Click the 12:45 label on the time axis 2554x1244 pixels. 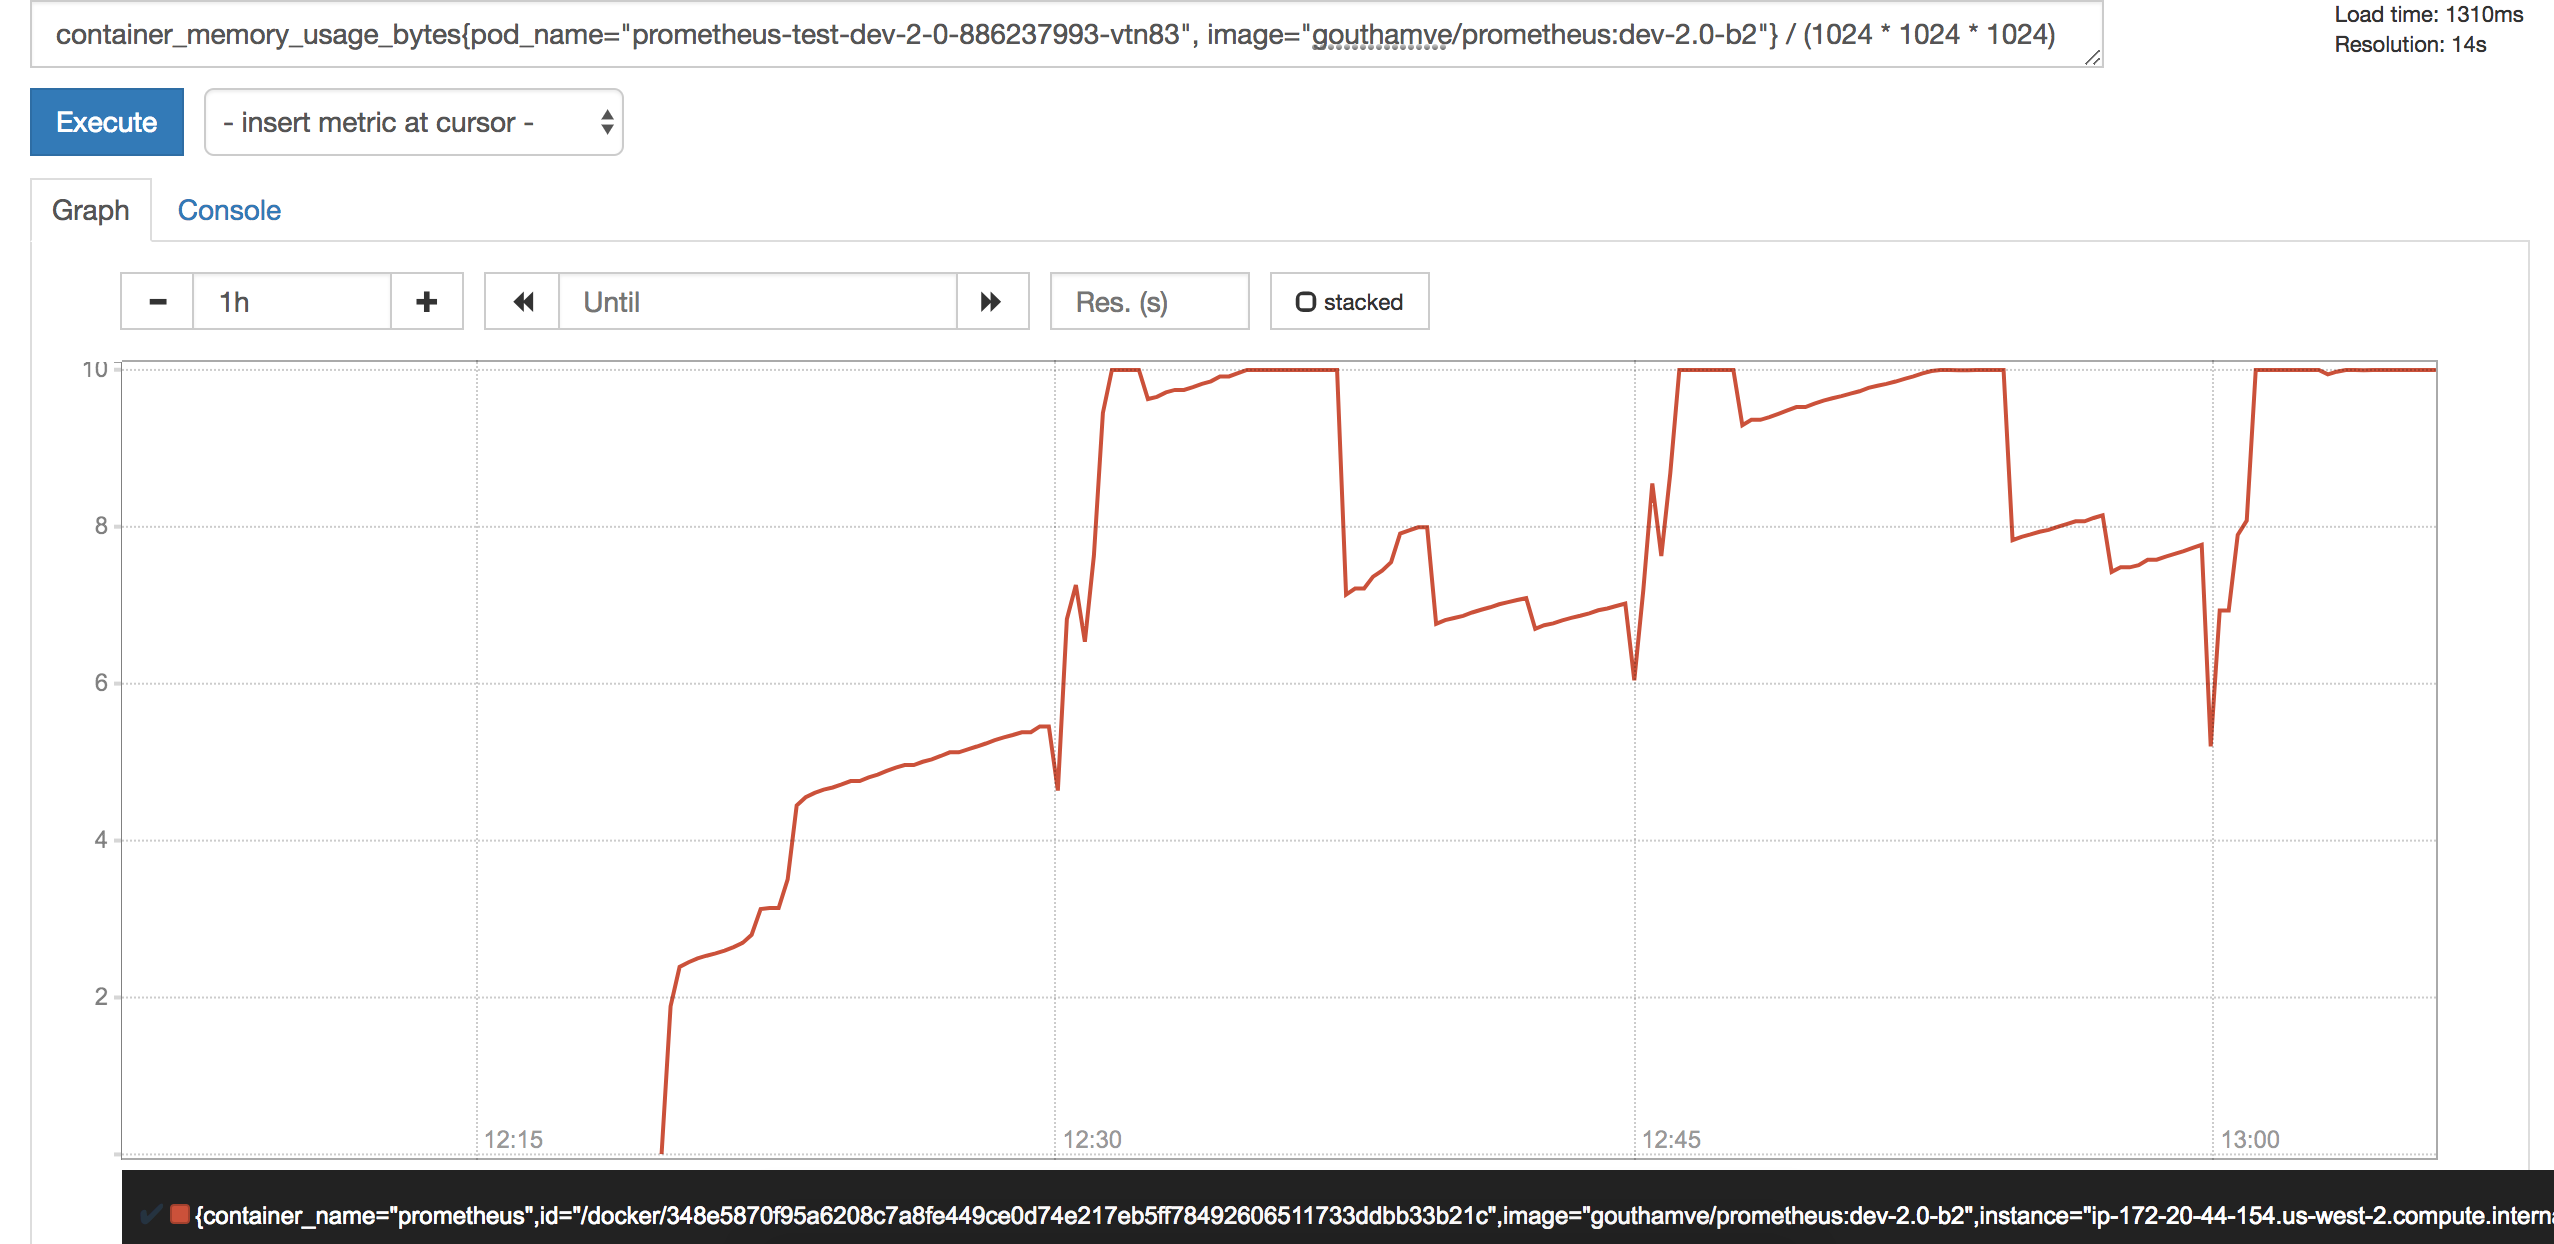(x=1671, y=1139)
